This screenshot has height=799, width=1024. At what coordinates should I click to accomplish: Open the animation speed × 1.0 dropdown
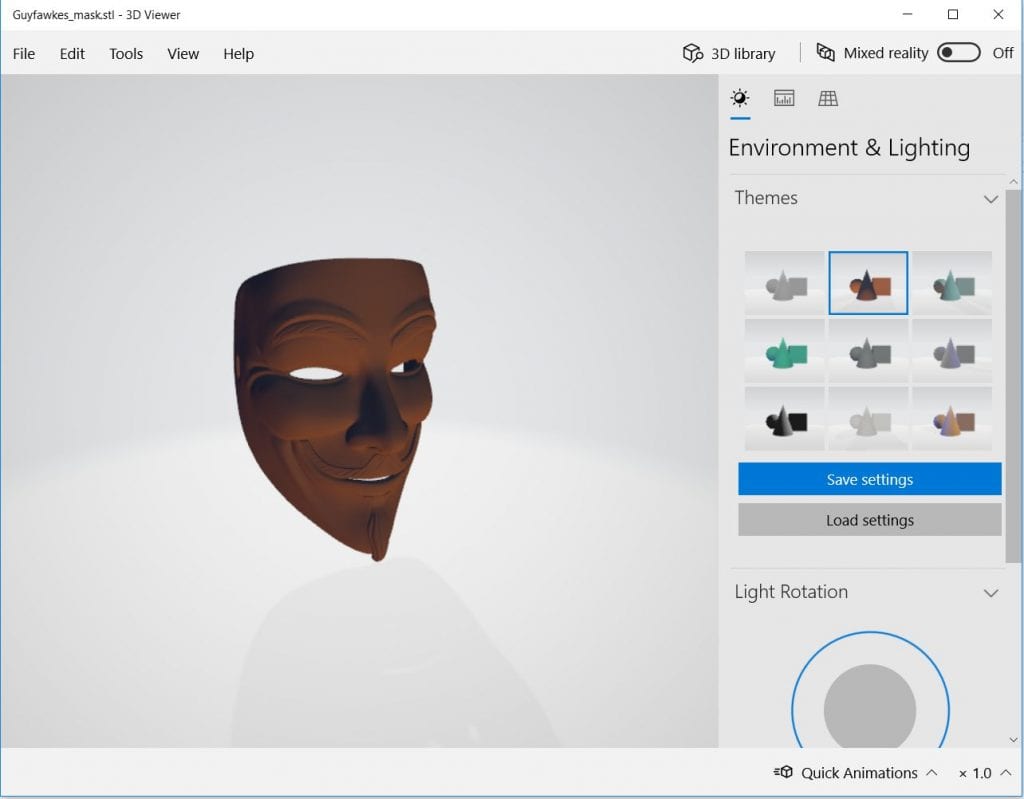tap(982, 773)
